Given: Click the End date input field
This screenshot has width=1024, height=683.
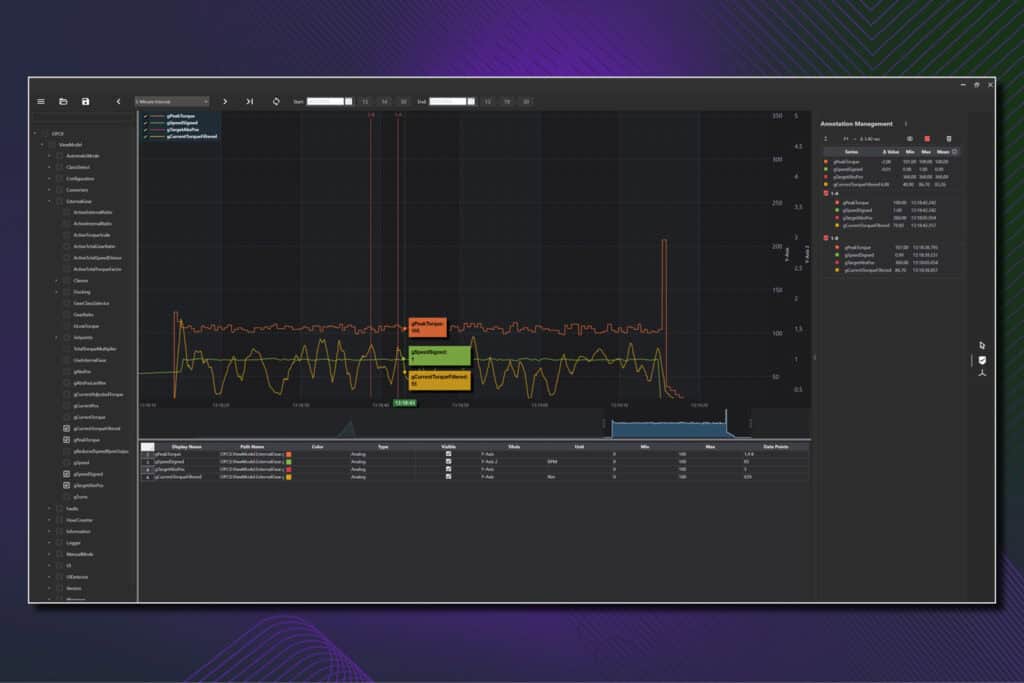Looking at the screenshot, I should [447, 102].
